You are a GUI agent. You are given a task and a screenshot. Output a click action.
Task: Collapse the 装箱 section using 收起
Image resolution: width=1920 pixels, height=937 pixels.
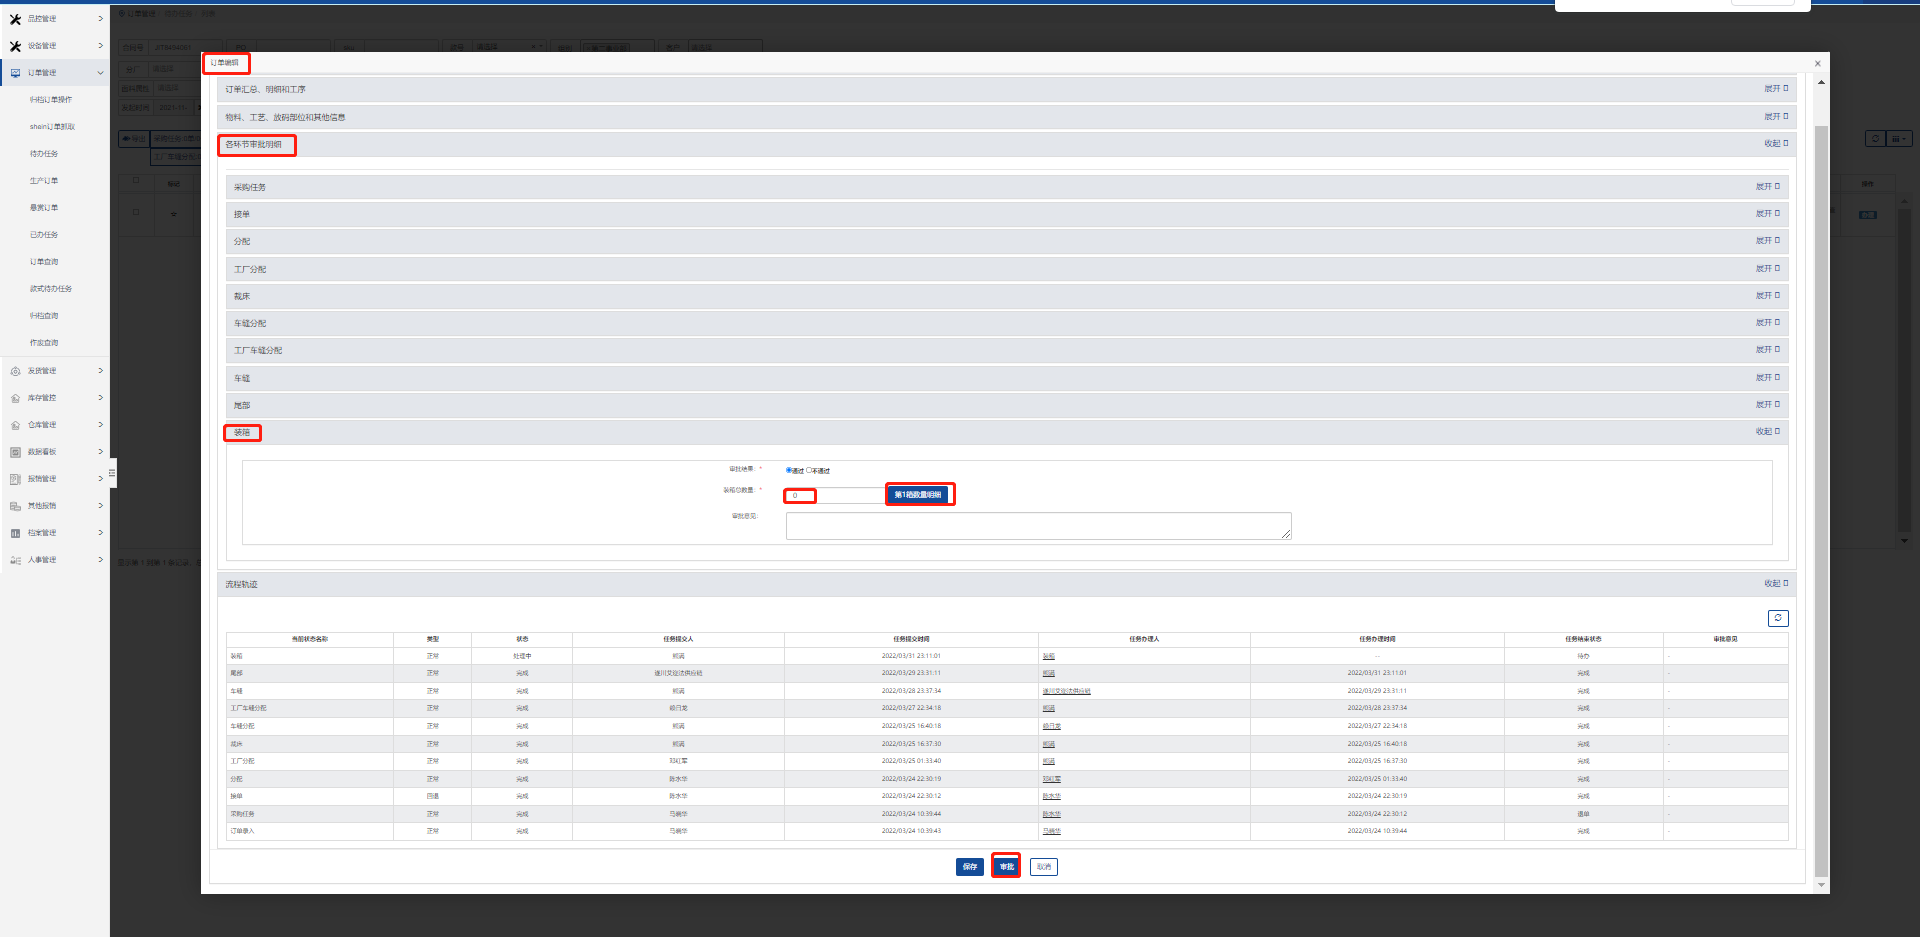tap(1767, 432)
